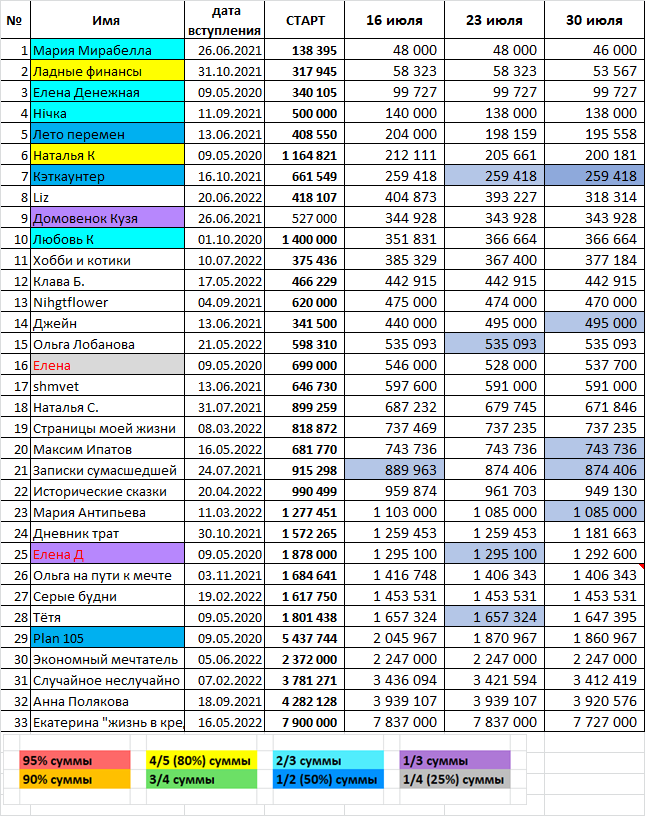
Task: Click the highlighted cell '1 657 324' under 23 июля
Action: point(494,617)
